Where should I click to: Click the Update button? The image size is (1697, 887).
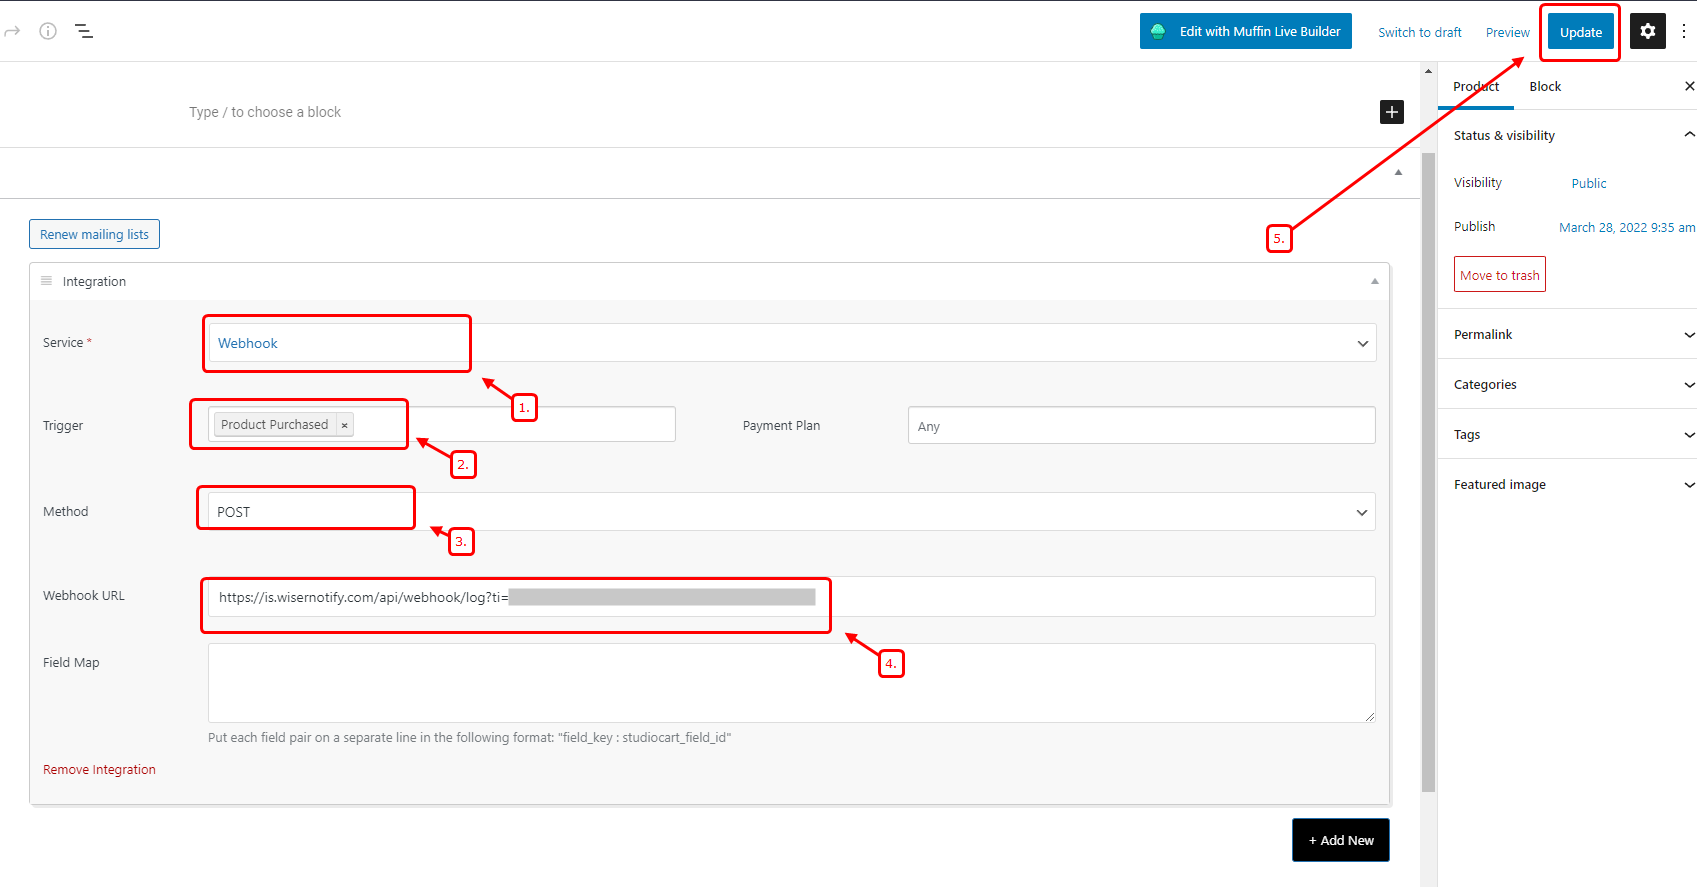[x=1580, y=32]
